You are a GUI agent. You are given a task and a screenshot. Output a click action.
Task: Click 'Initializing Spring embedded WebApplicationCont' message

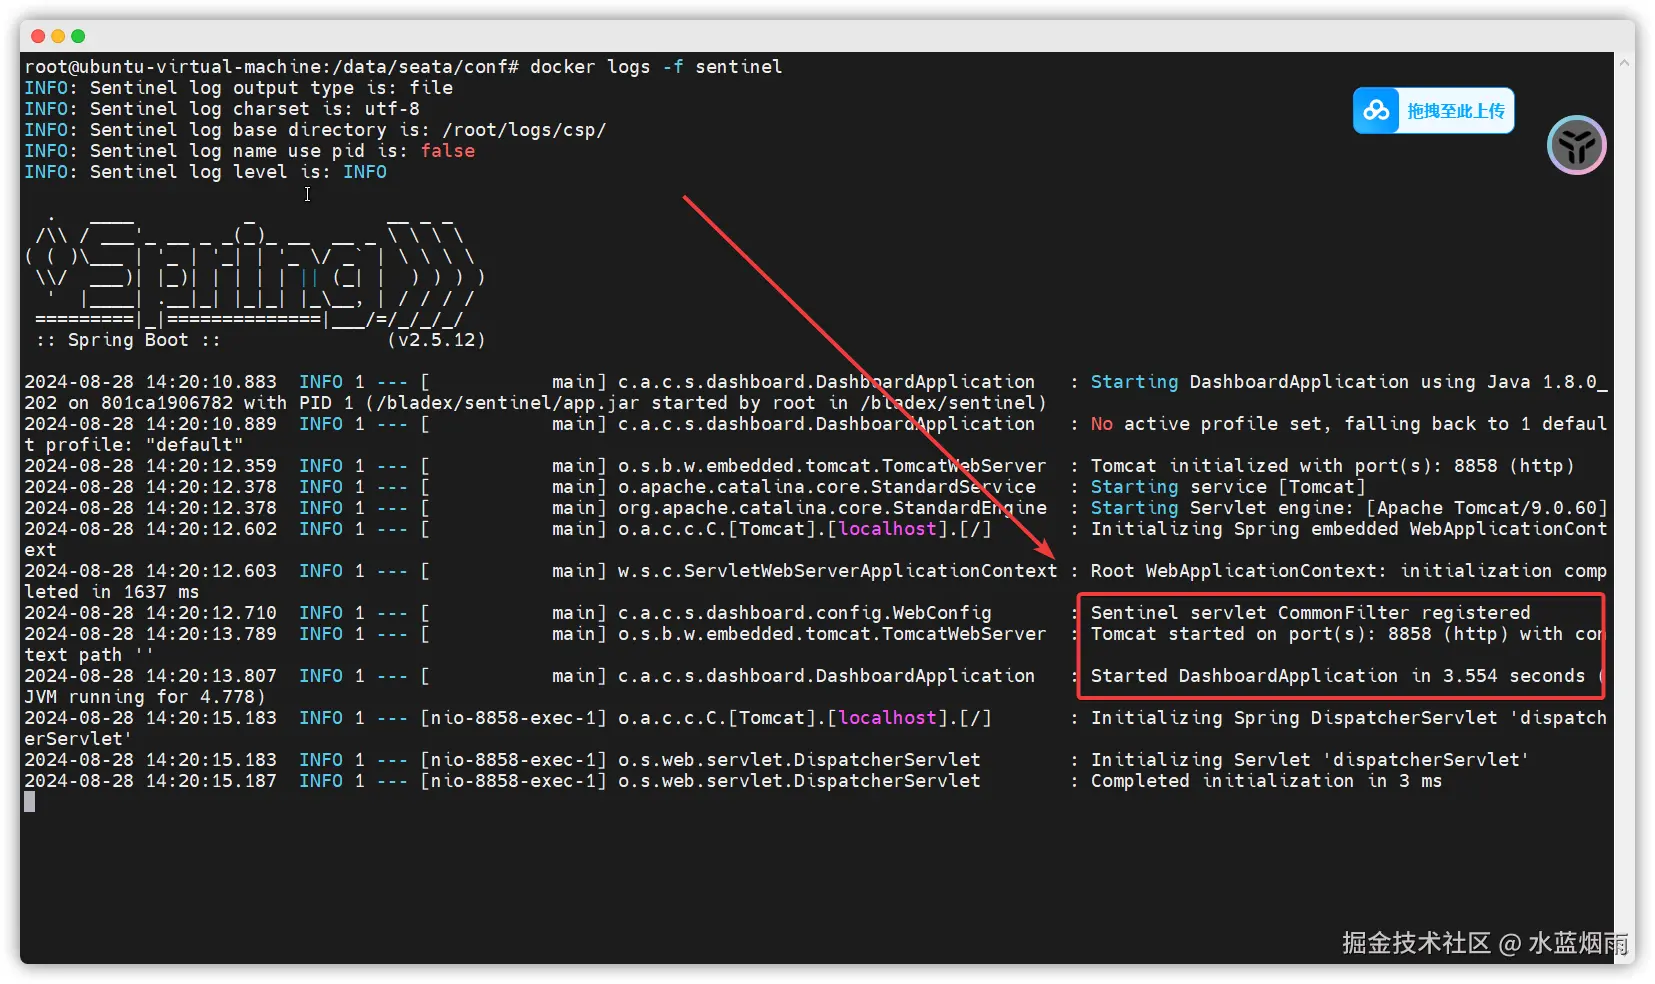point(1349,529)
